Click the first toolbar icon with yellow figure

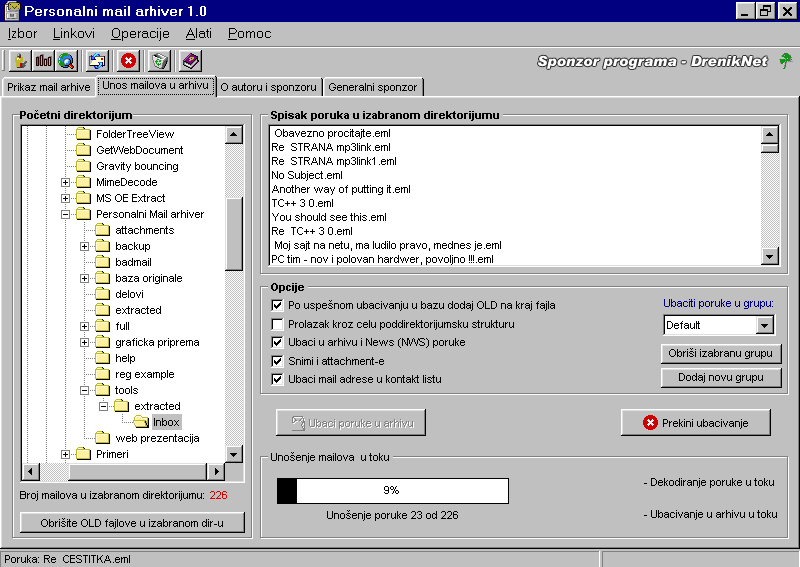(20, 61)
